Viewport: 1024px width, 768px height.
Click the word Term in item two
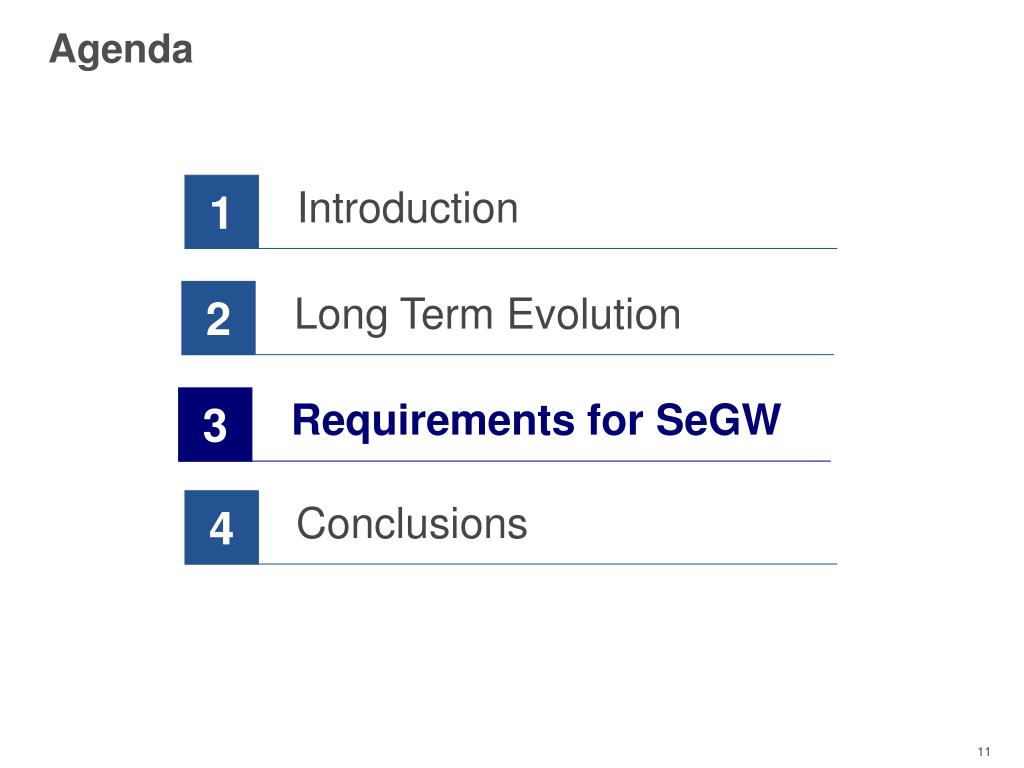[447, 314]
